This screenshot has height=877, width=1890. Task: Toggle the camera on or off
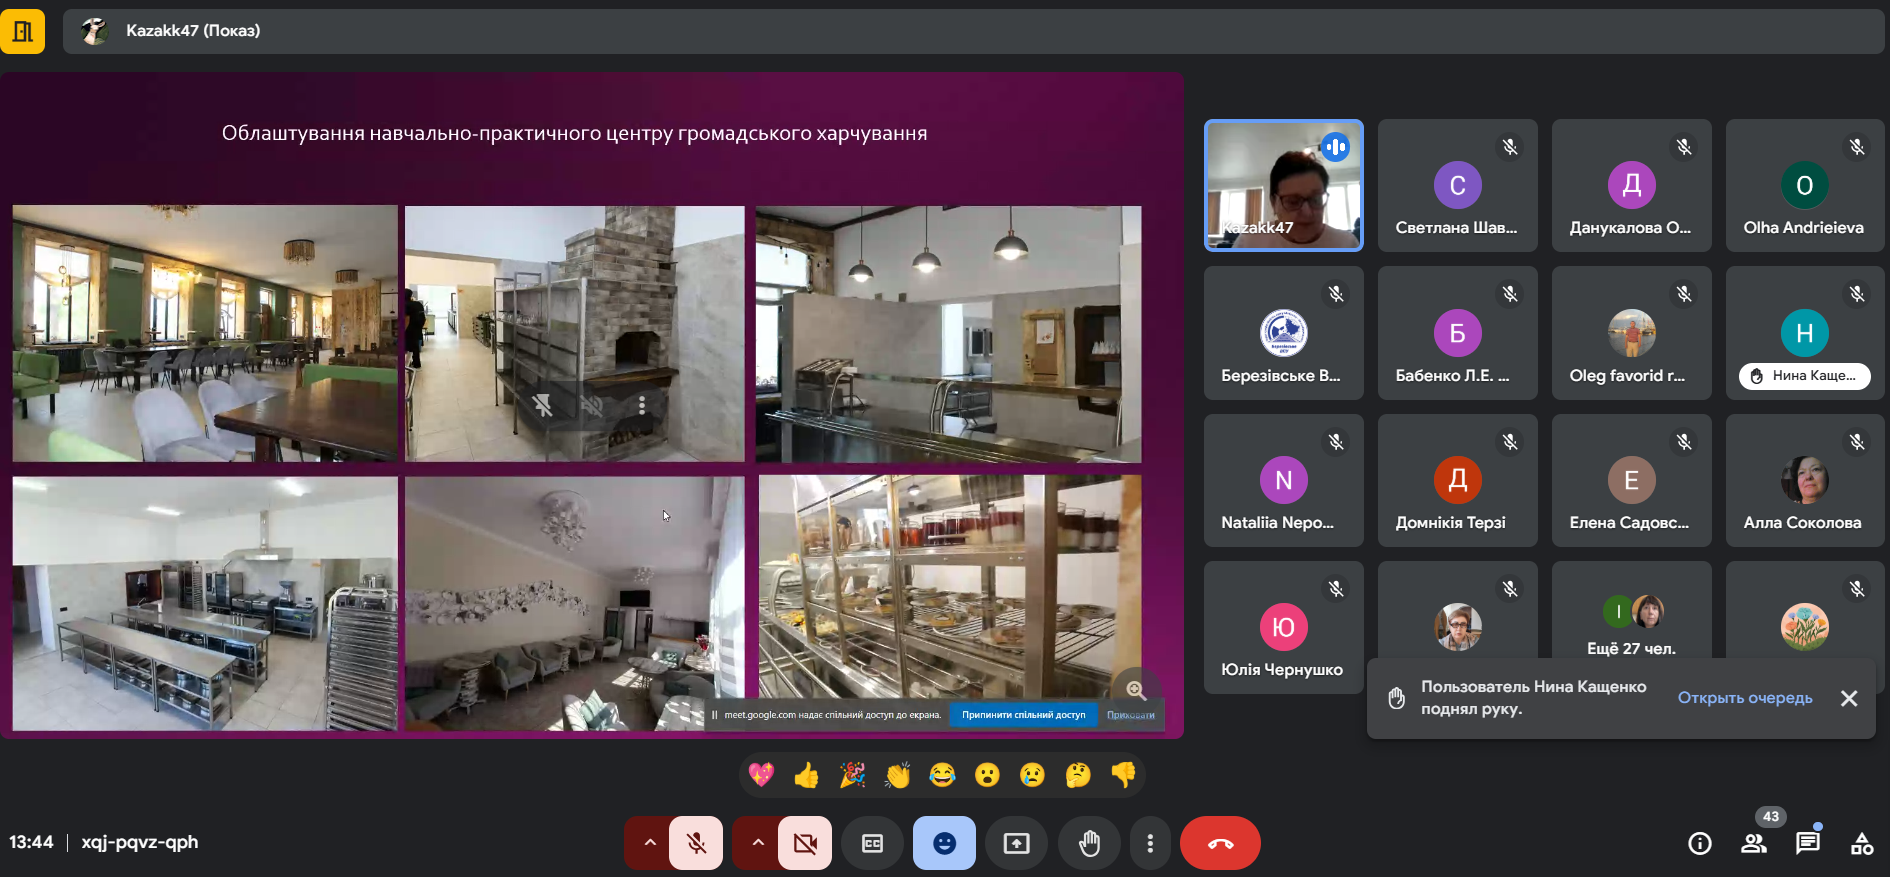804,843
